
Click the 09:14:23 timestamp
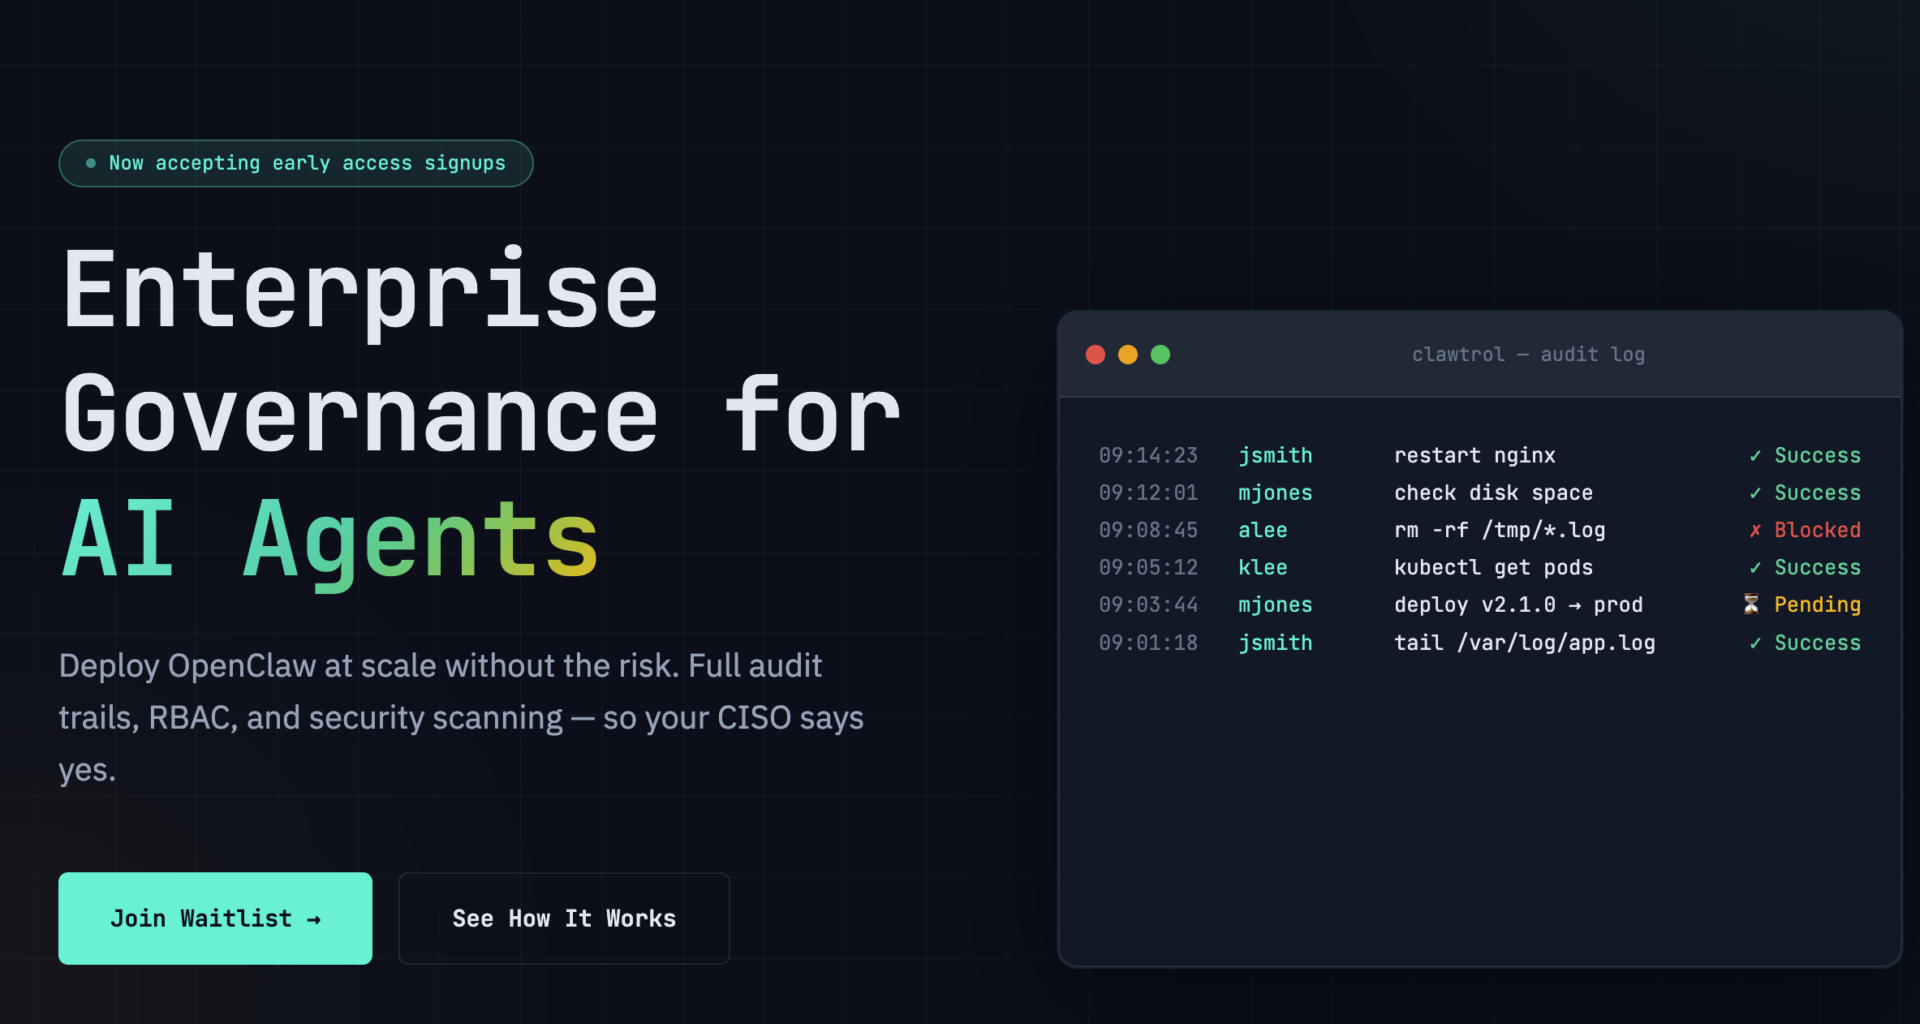coord(1148,456)
